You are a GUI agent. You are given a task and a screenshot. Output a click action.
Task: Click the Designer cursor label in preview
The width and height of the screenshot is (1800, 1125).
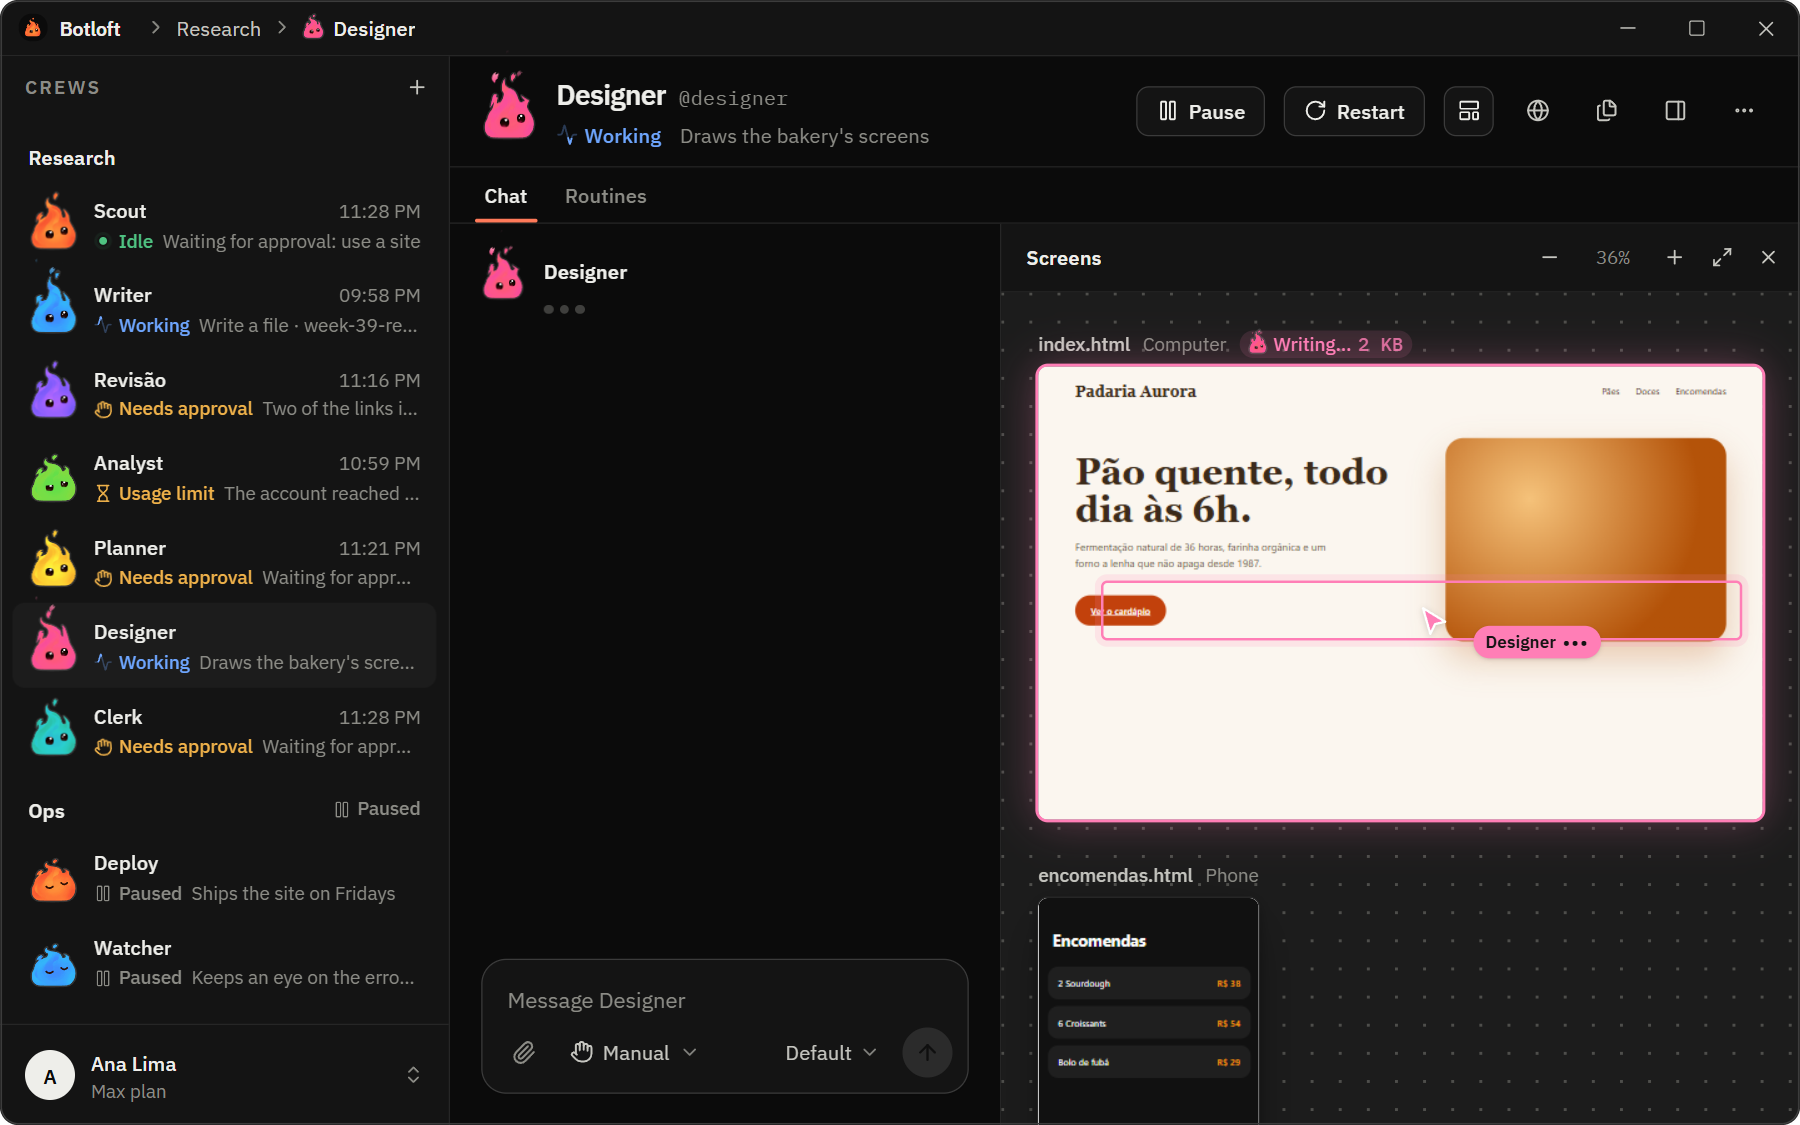click(x=1537, y=642)
